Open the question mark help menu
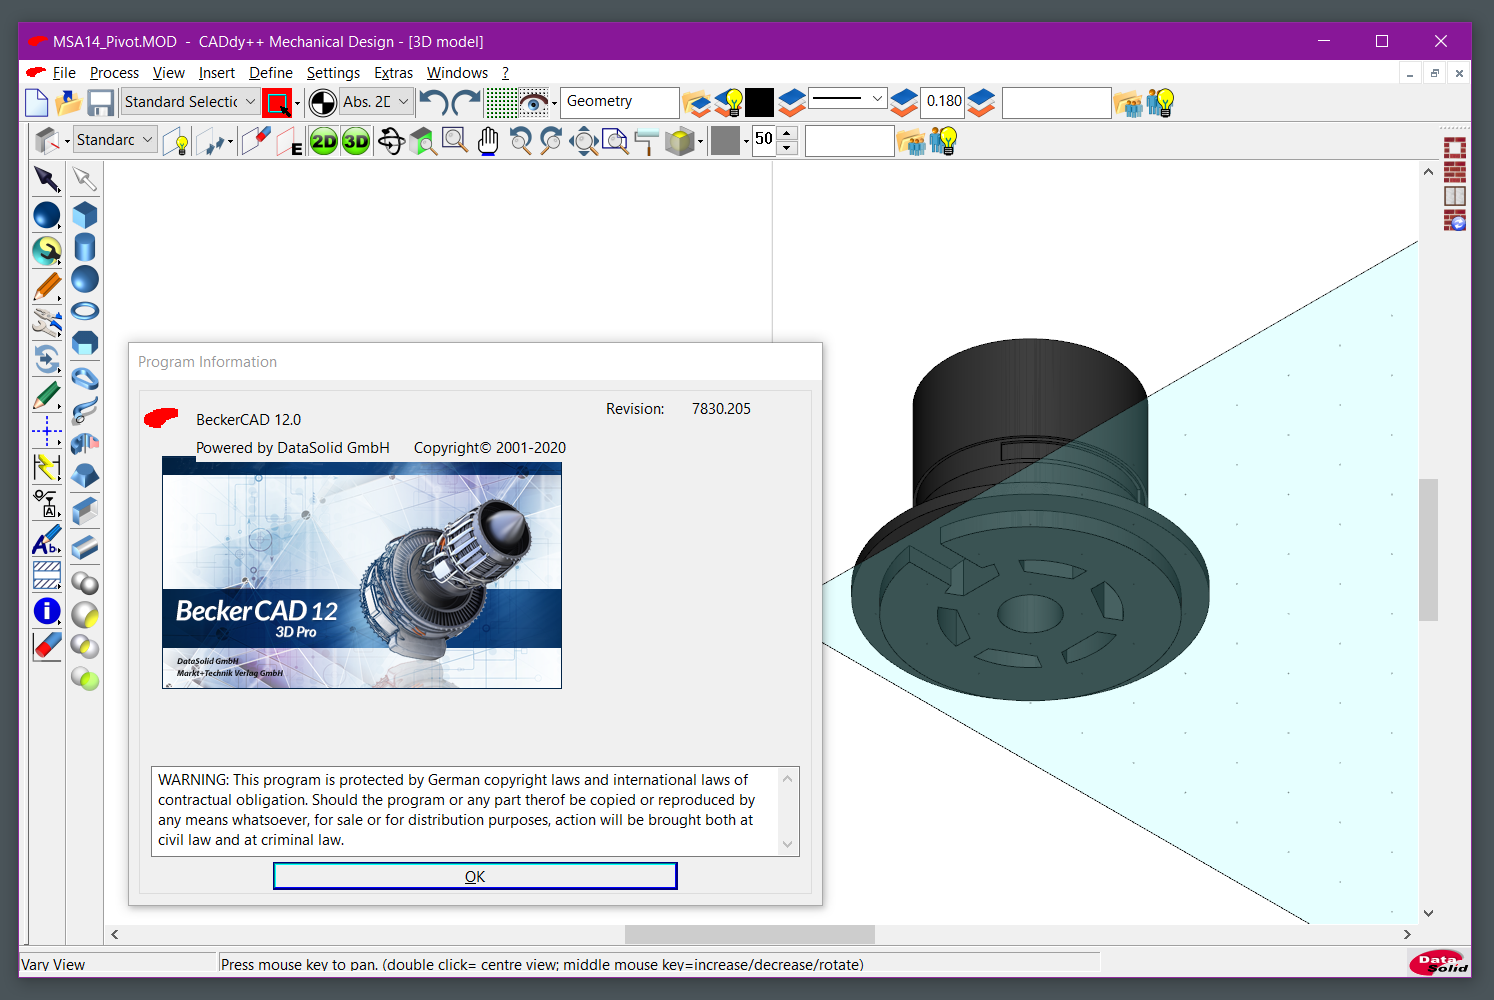The image size is (1494, 1000). pos(505,73)
